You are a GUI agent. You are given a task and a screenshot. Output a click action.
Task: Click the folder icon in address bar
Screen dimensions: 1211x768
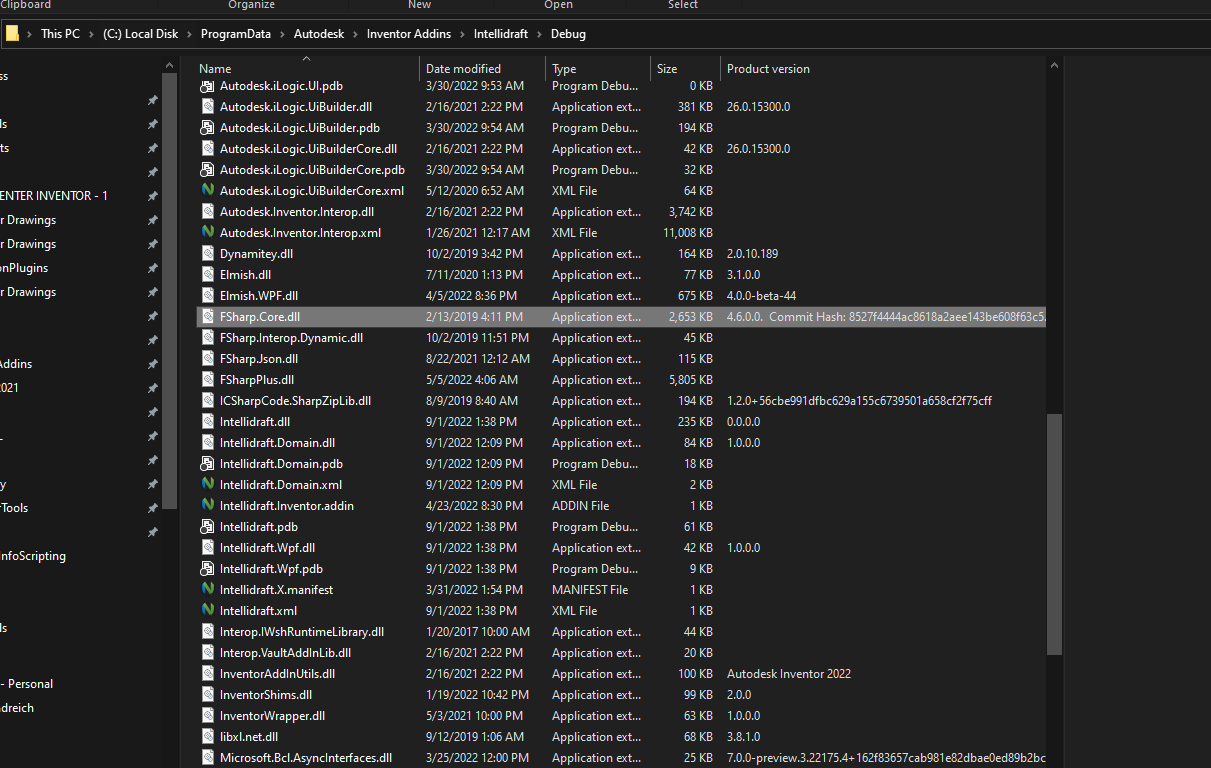[x=12, y=33]
